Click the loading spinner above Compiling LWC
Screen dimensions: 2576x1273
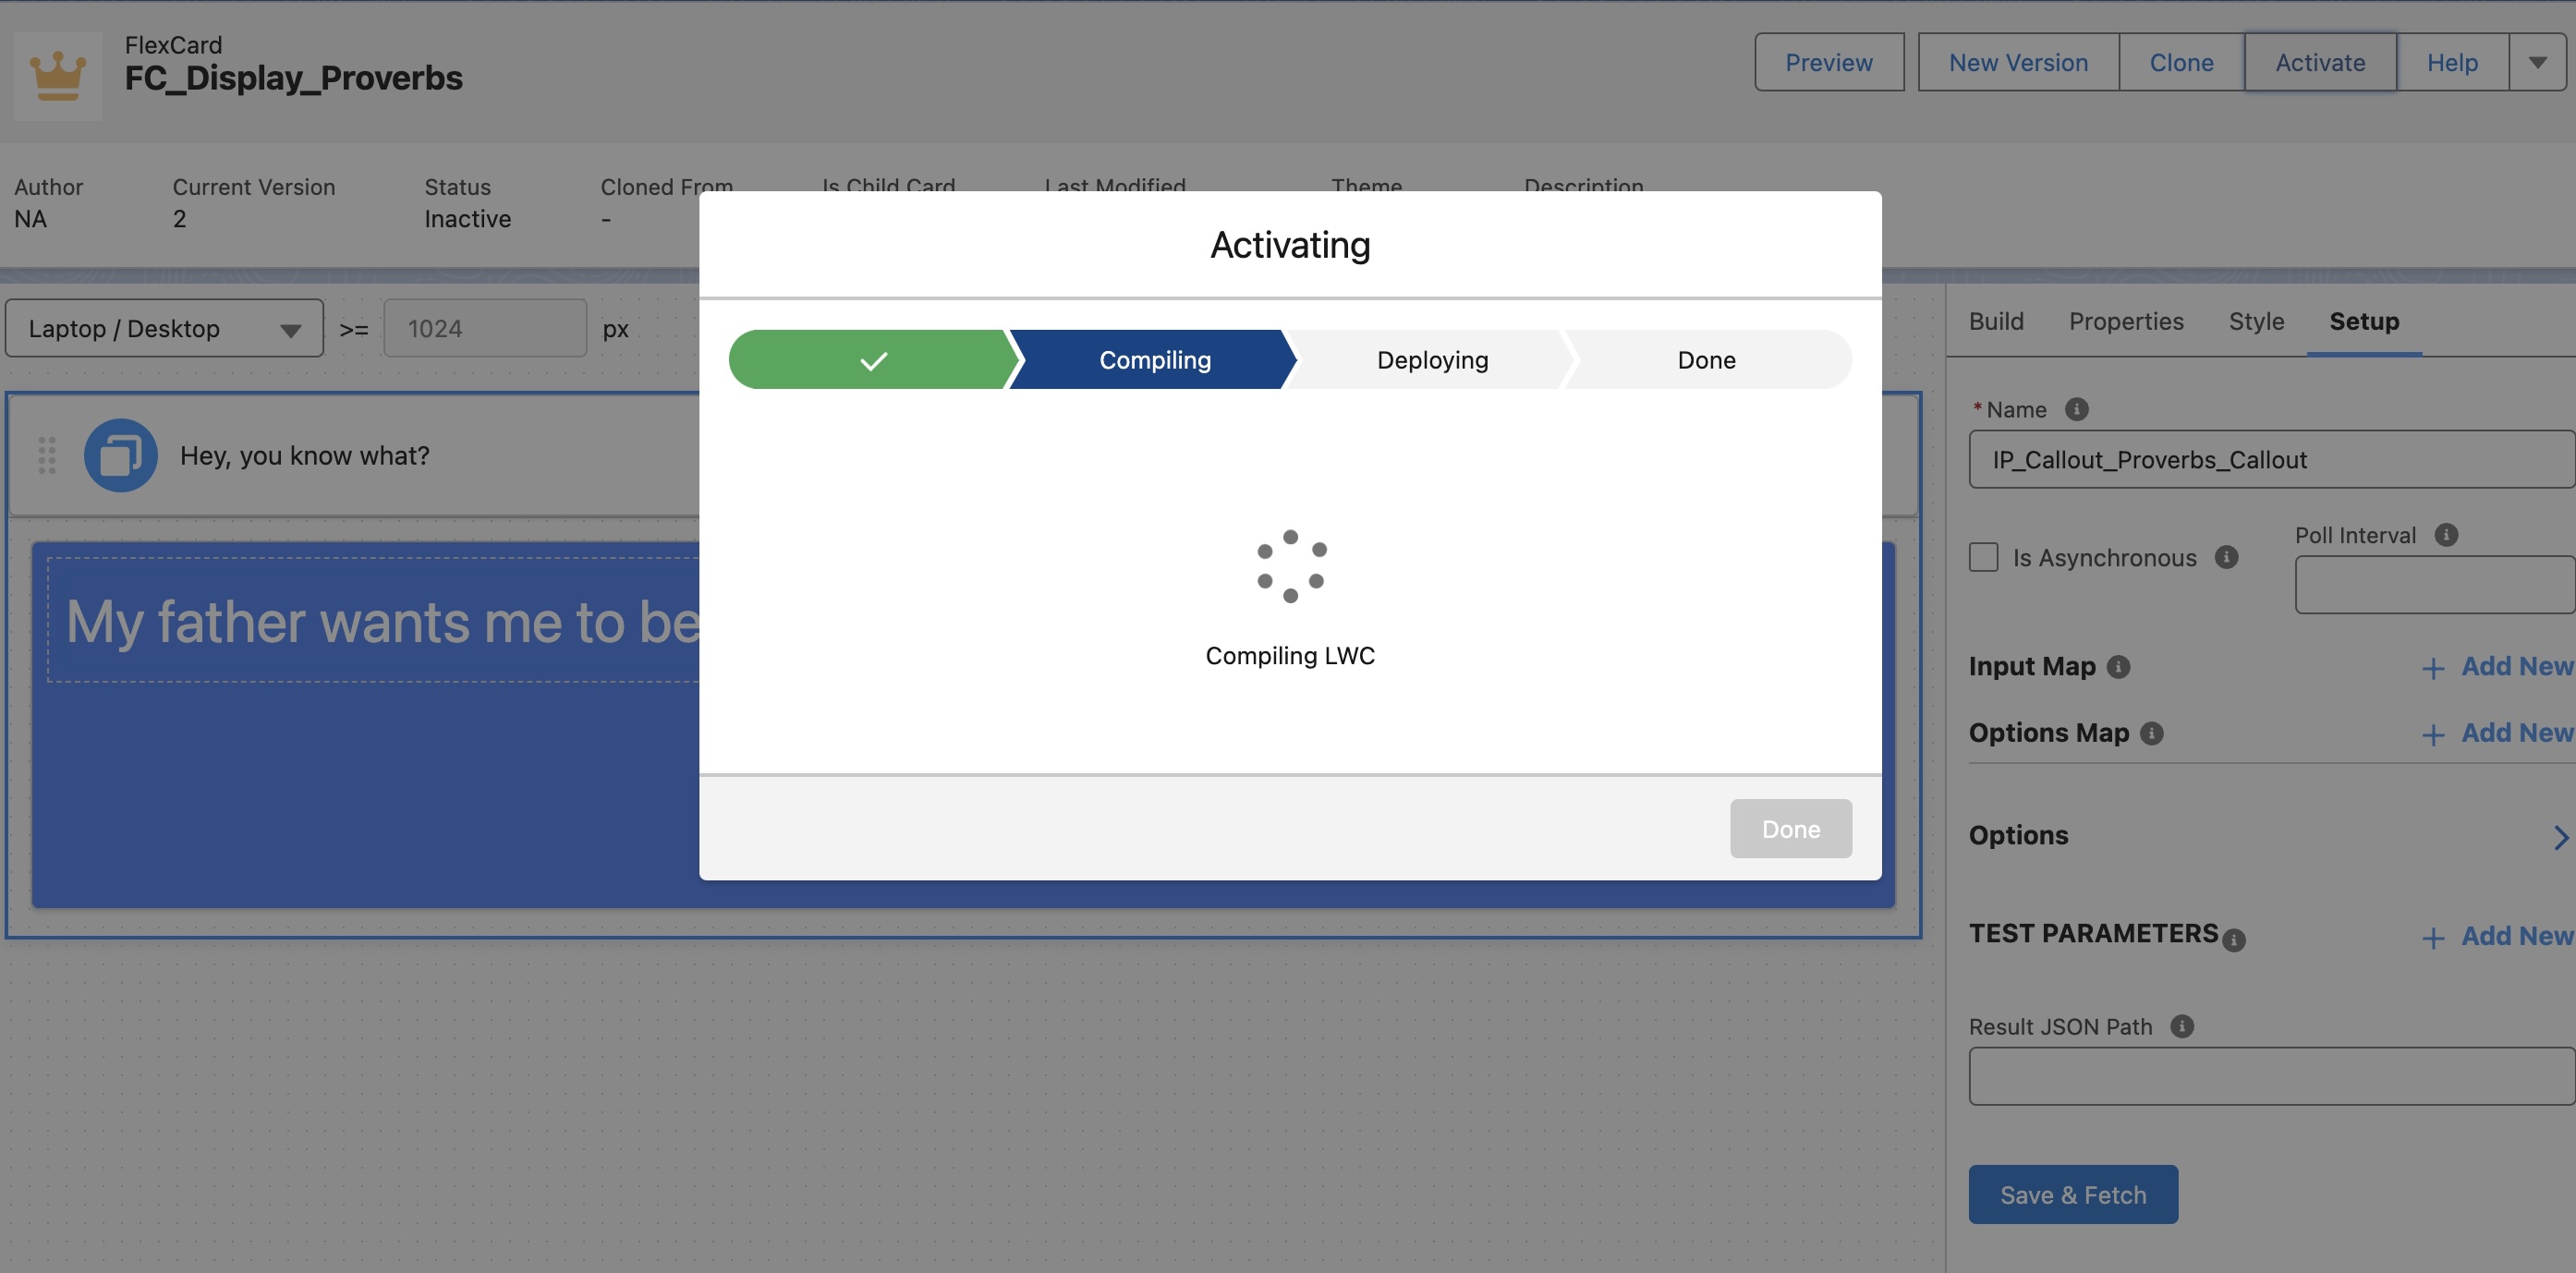click(x=1291, y=566)
